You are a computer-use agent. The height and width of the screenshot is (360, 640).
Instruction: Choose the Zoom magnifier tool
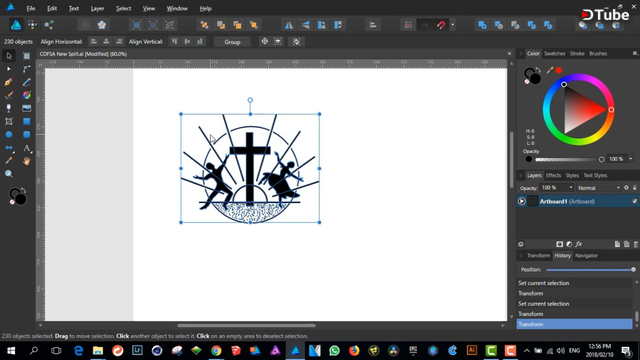pyautogui.click(x=9, y=174)
